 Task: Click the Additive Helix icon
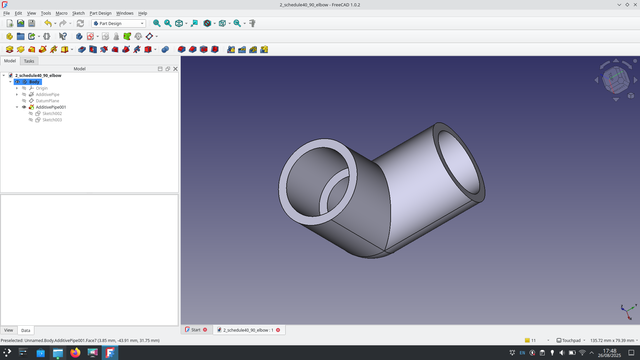[x=53, y=49]
